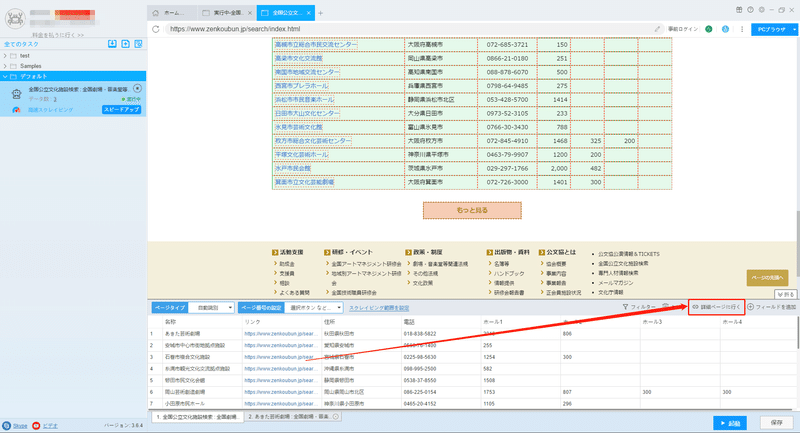Click the 名称 column header

pyautogui.click(x=170, y=322)
